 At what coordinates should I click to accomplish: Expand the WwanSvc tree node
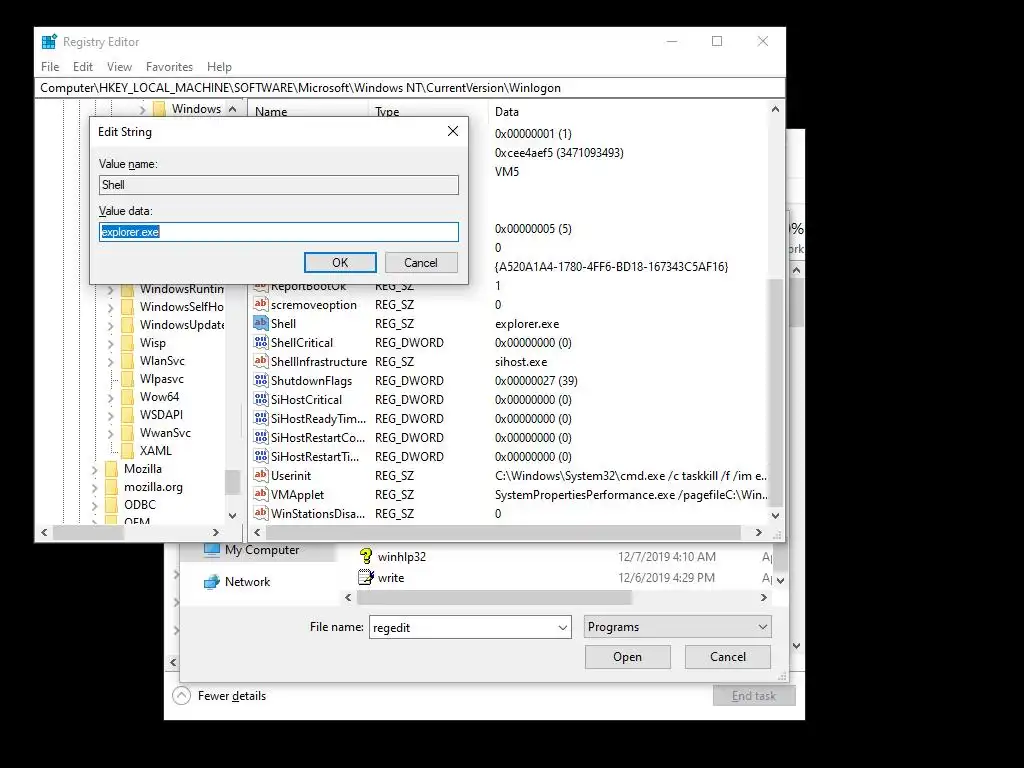[110, 433]
